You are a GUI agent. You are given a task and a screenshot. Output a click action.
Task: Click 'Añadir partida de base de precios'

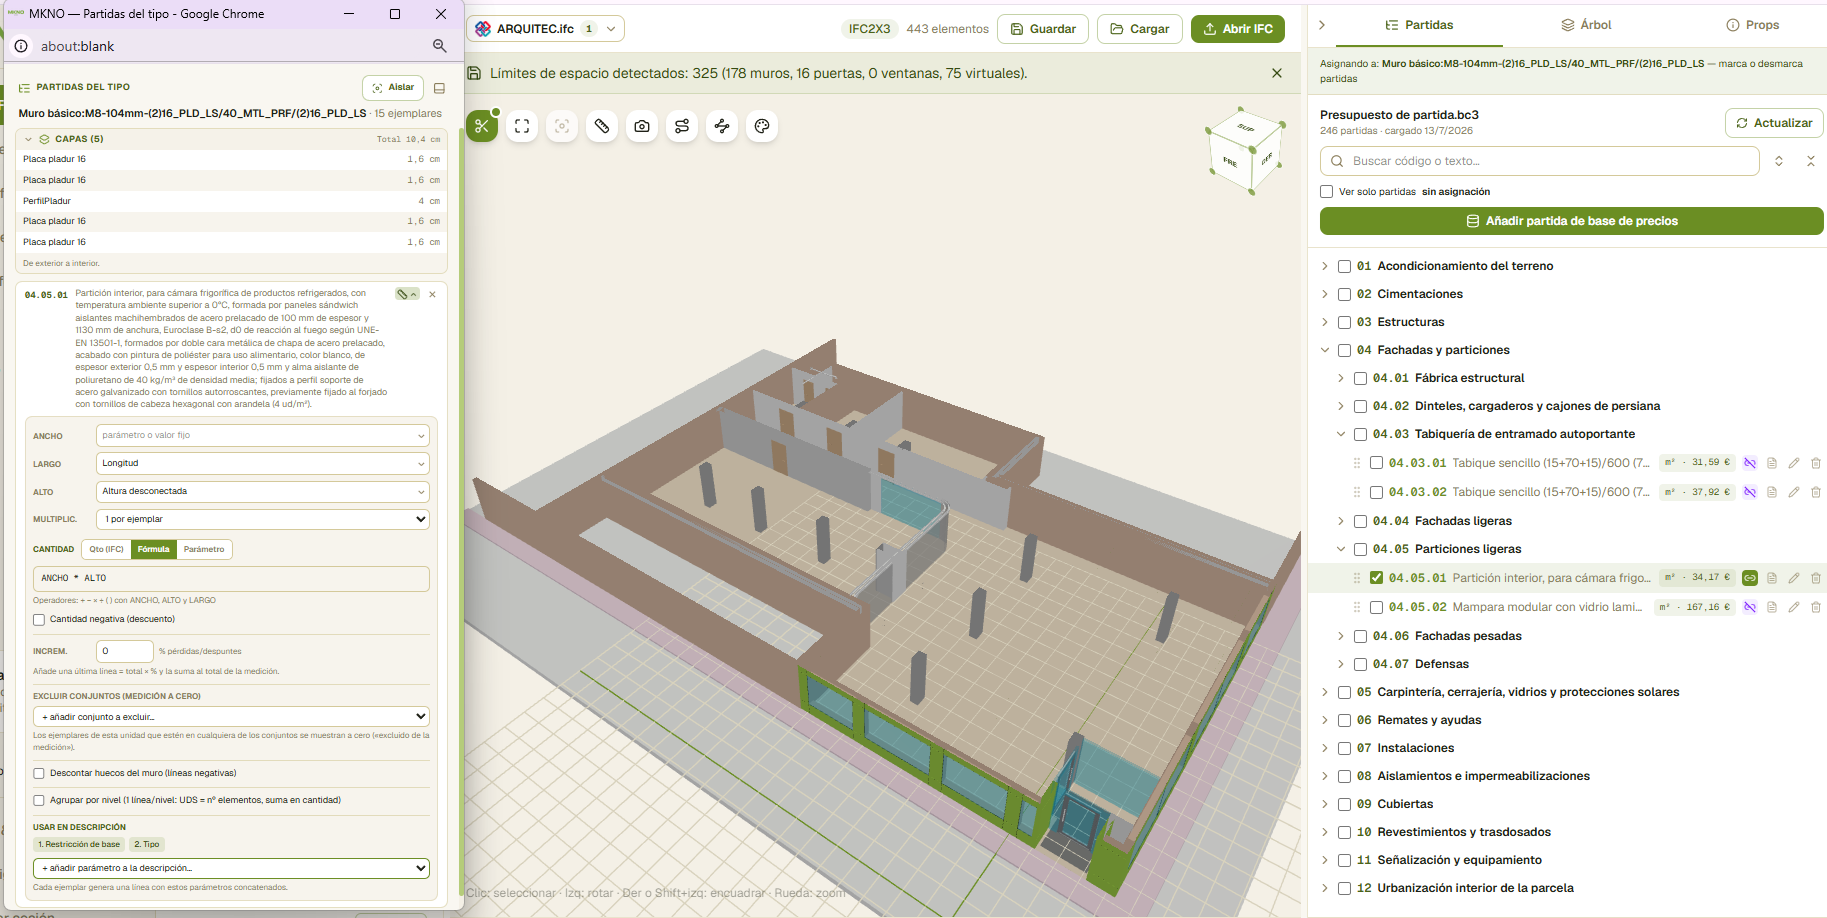[x=1571, y=221]
